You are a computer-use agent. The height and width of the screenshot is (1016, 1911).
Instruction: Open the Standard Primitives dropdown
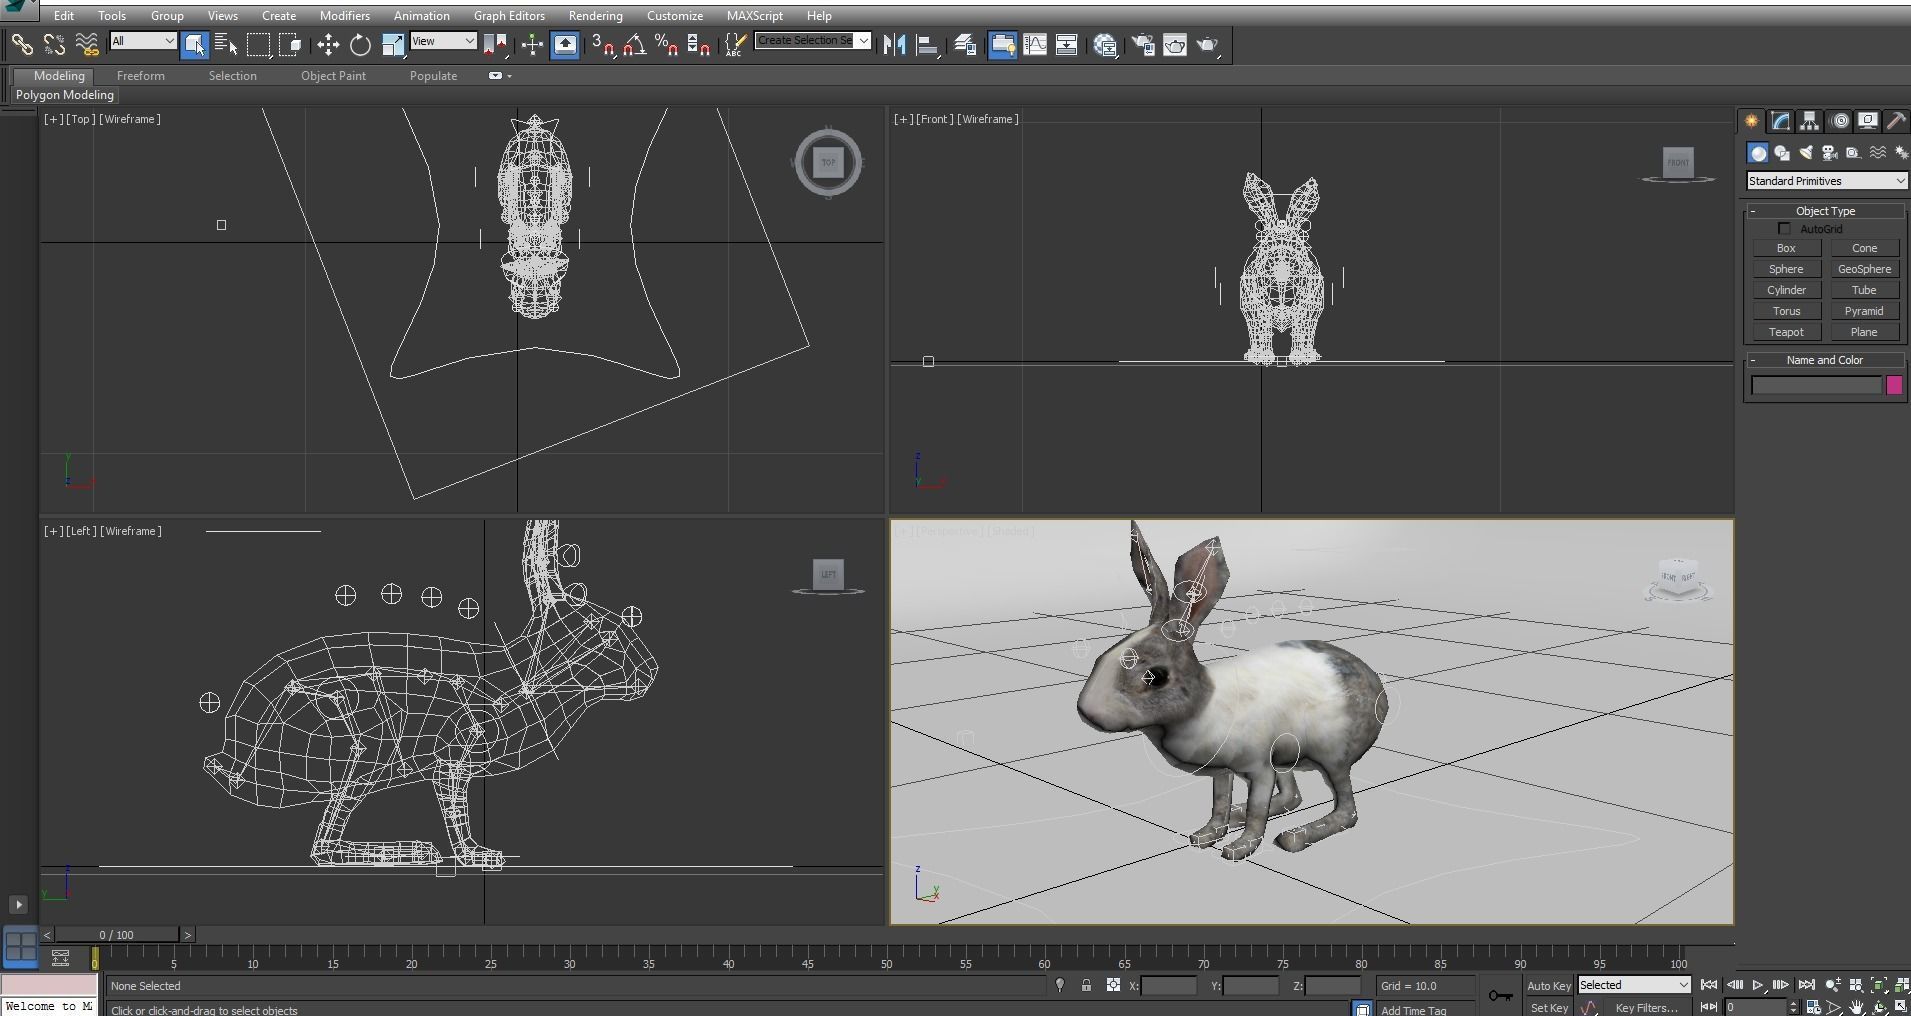pos(1826,181)
